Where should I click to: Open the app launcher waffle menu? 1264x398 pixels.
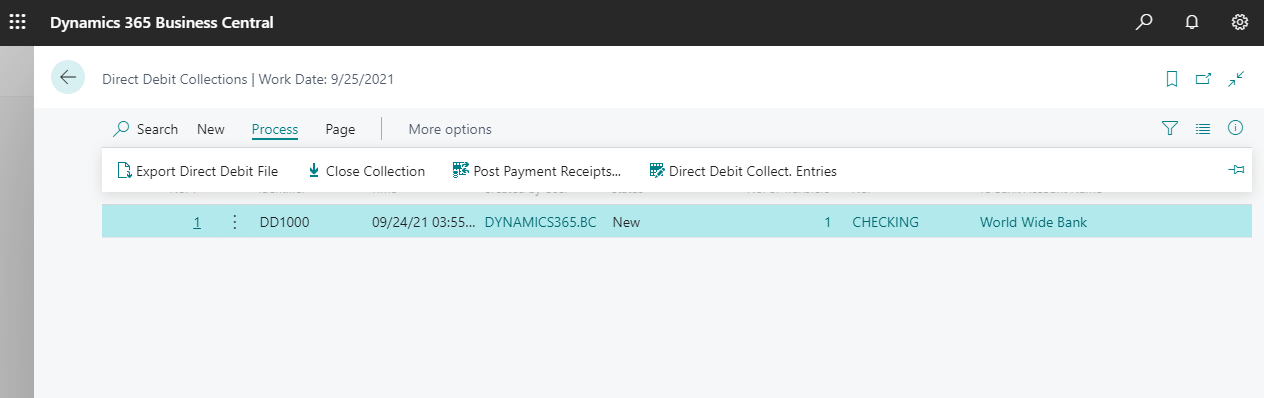[x=18, y=22]
